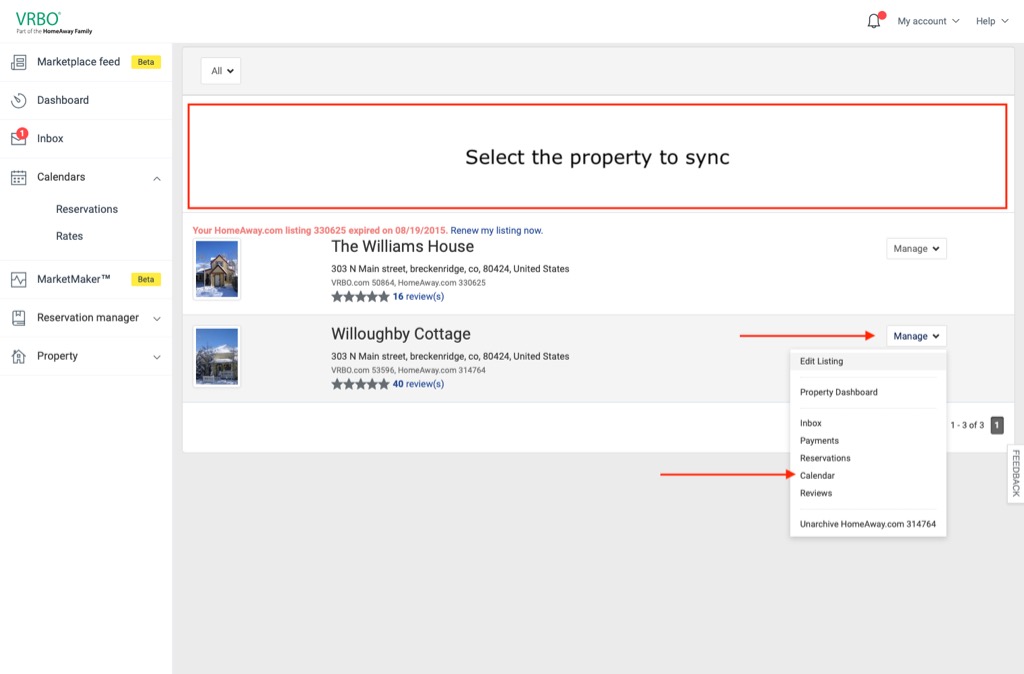Open 16 review(s) link
The width and height of the screenshot is (1024, 674).
tap(418, 297)
